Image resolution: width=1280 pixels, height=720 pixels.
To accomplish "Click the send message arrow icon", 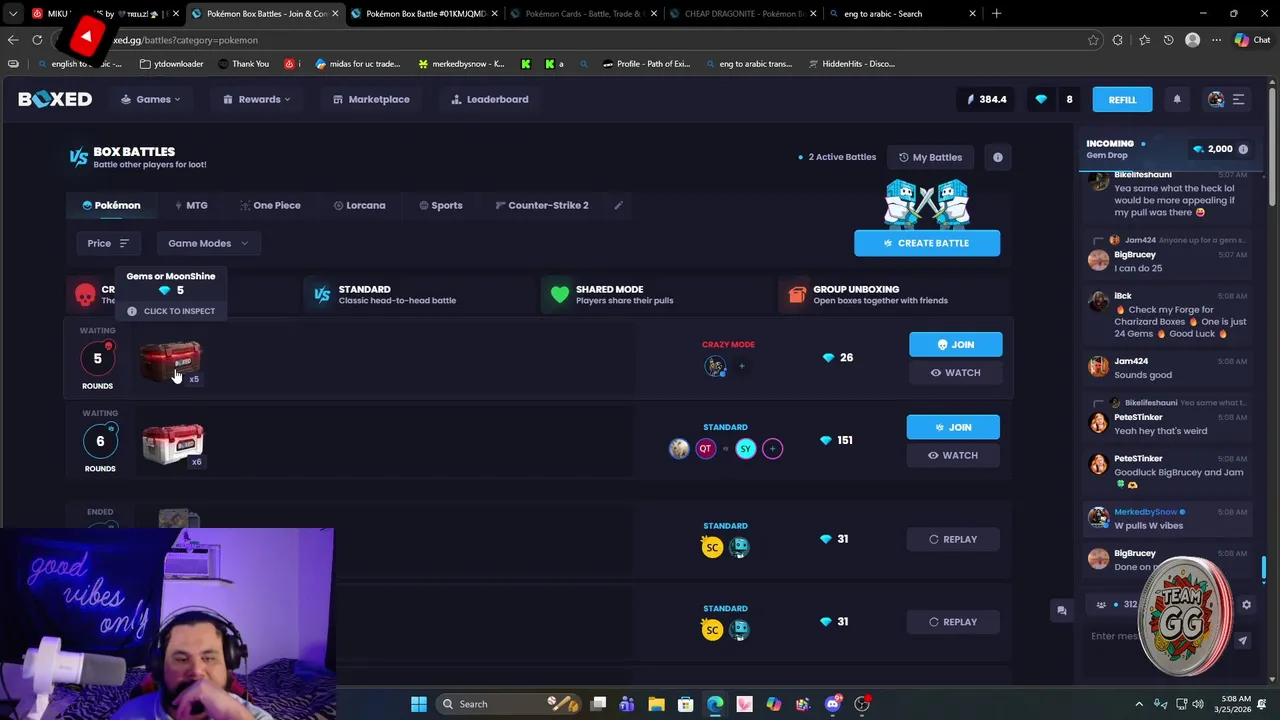I will coord(1242,641).
